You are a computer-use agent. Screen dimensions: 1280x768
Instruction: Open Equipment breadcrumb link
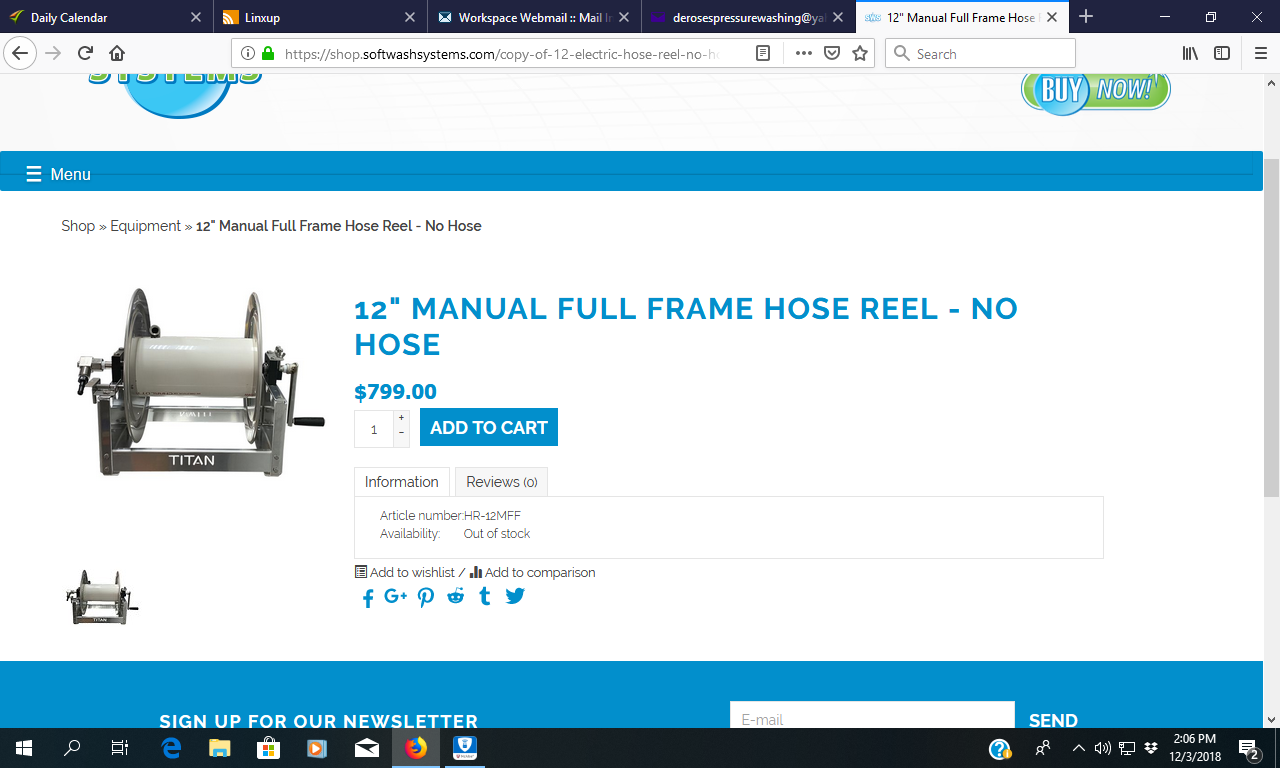point(145,226)
